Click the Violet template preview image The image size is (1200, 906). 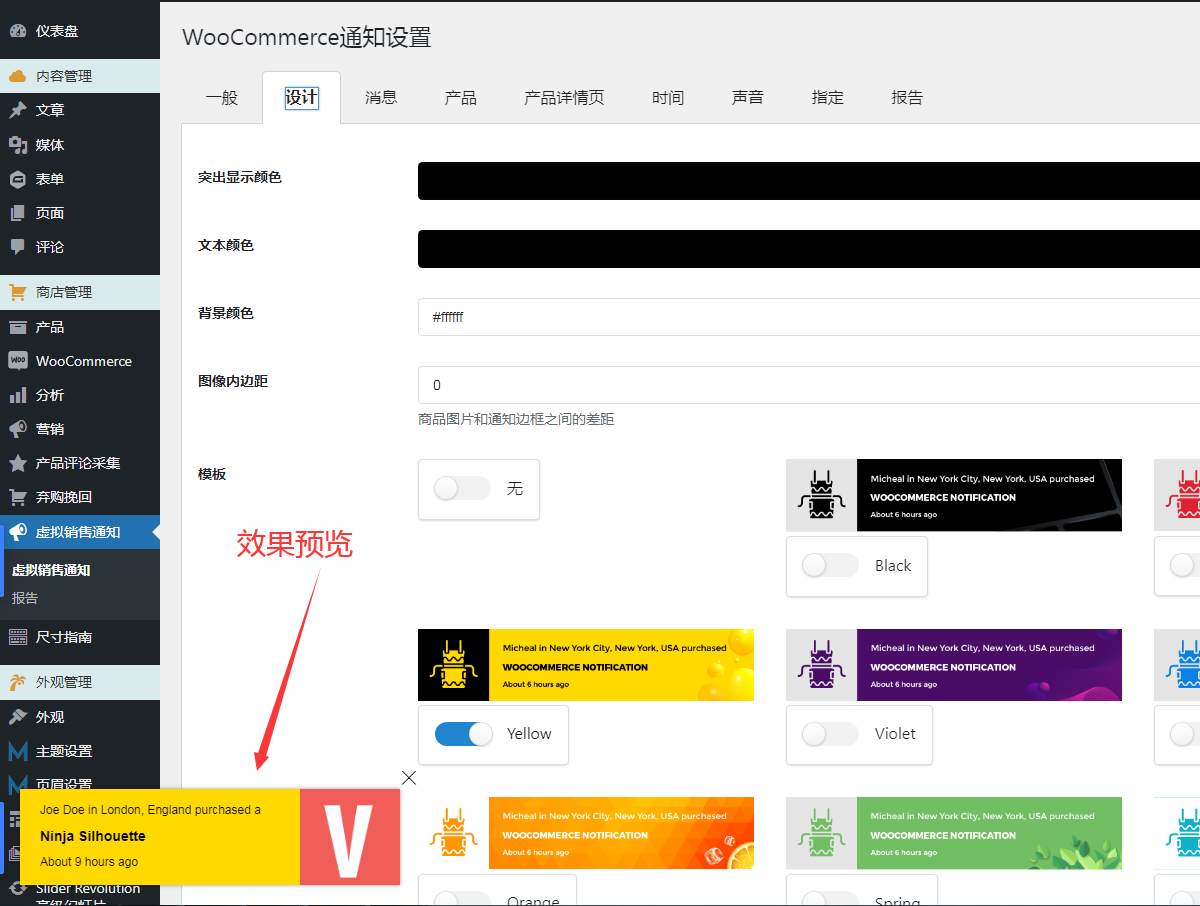coord(954,665)
